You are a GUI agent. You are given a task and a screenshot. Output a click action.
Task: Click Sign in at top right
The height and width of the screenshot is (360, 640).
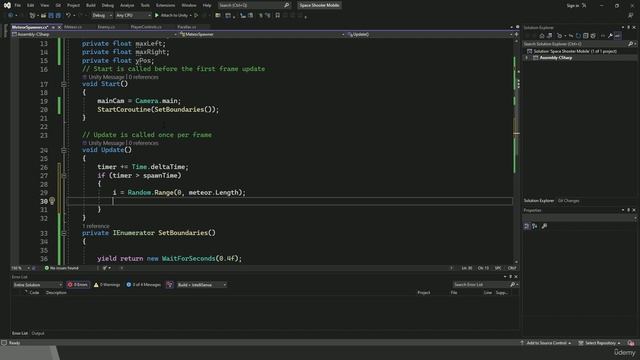tap(573, 5)
